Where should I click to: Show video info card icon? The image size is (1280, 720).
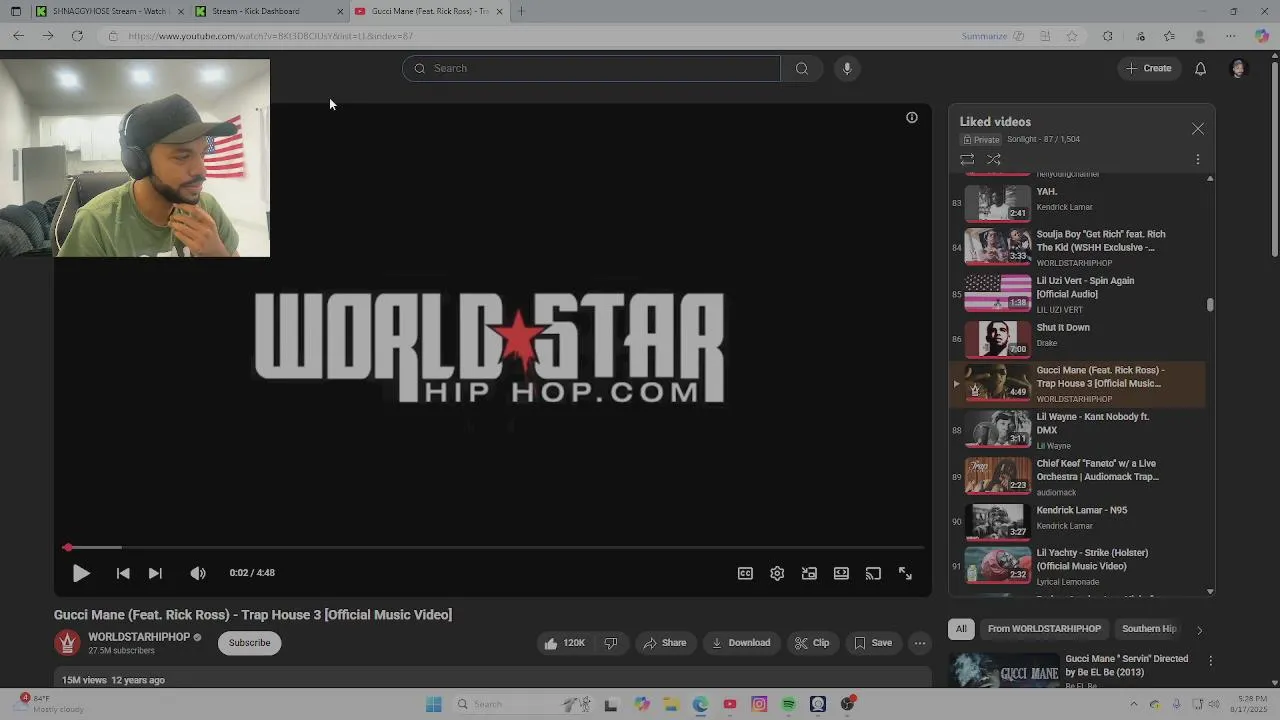(912, 117)
